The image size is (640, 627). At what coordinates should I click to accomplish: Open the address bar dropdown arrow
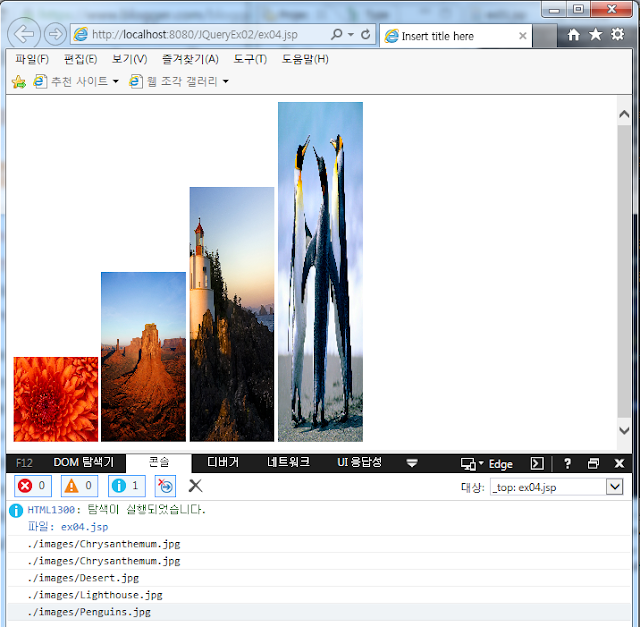[x=351, y=35]
